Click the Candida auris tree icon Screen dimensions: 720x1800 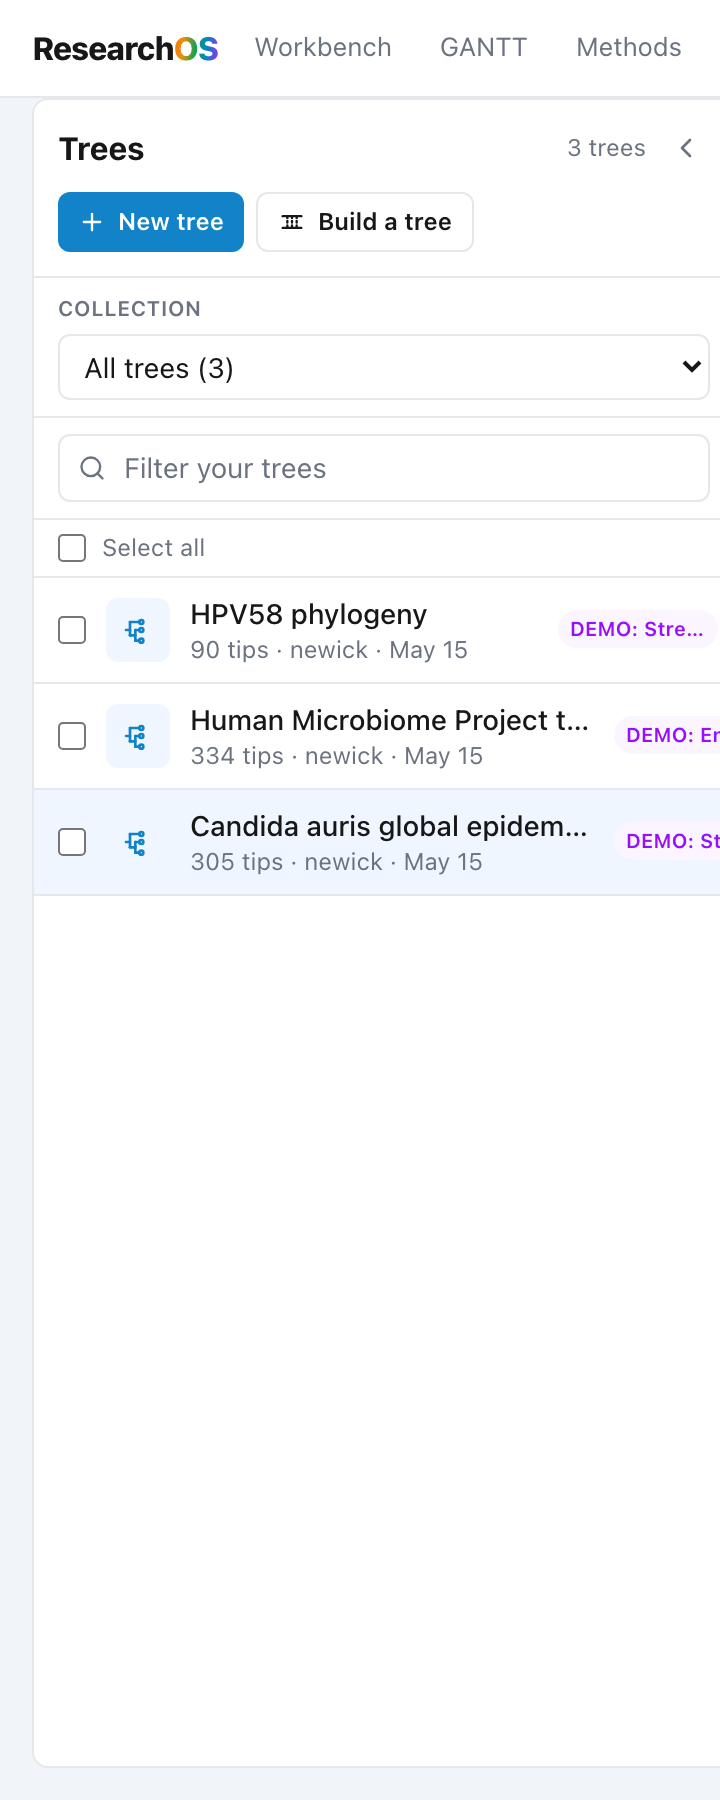point(137,842)
